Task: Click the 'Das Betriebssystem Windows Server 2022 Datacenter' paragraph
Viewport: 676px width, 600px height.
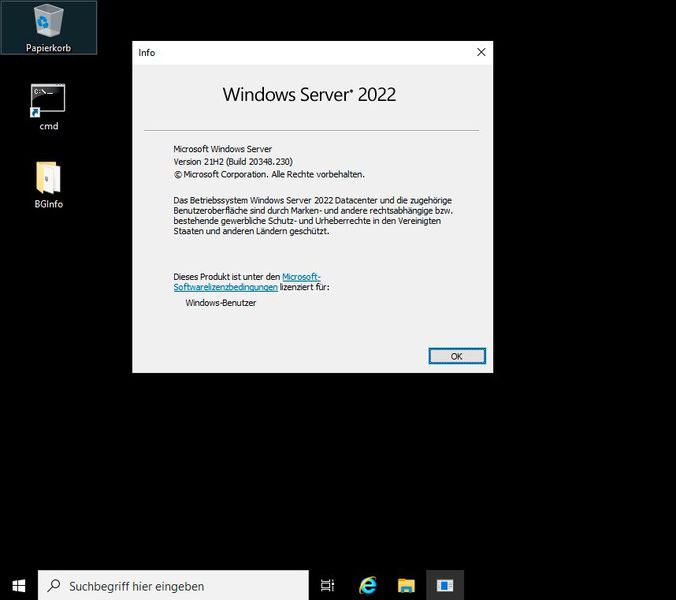Action: coord(313,216)
